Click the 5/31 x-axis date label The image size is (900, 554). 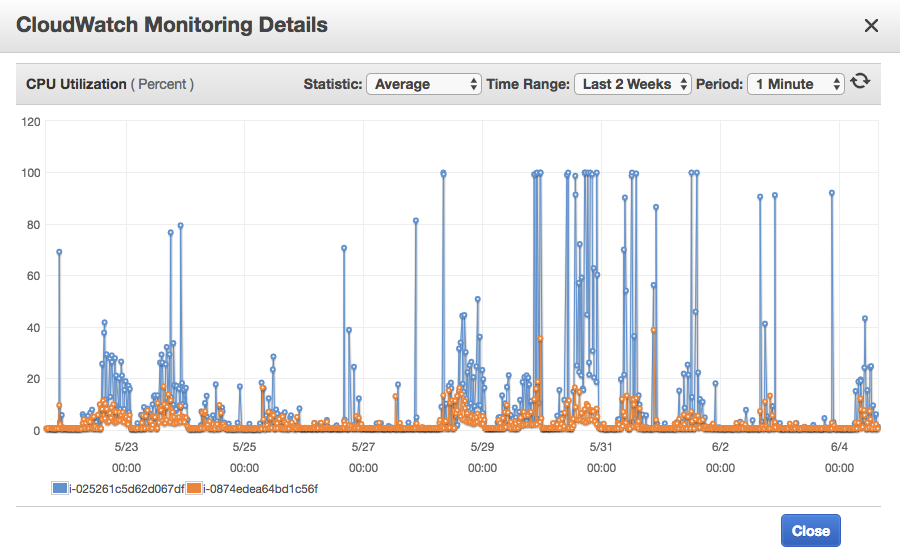click(601, 447)
